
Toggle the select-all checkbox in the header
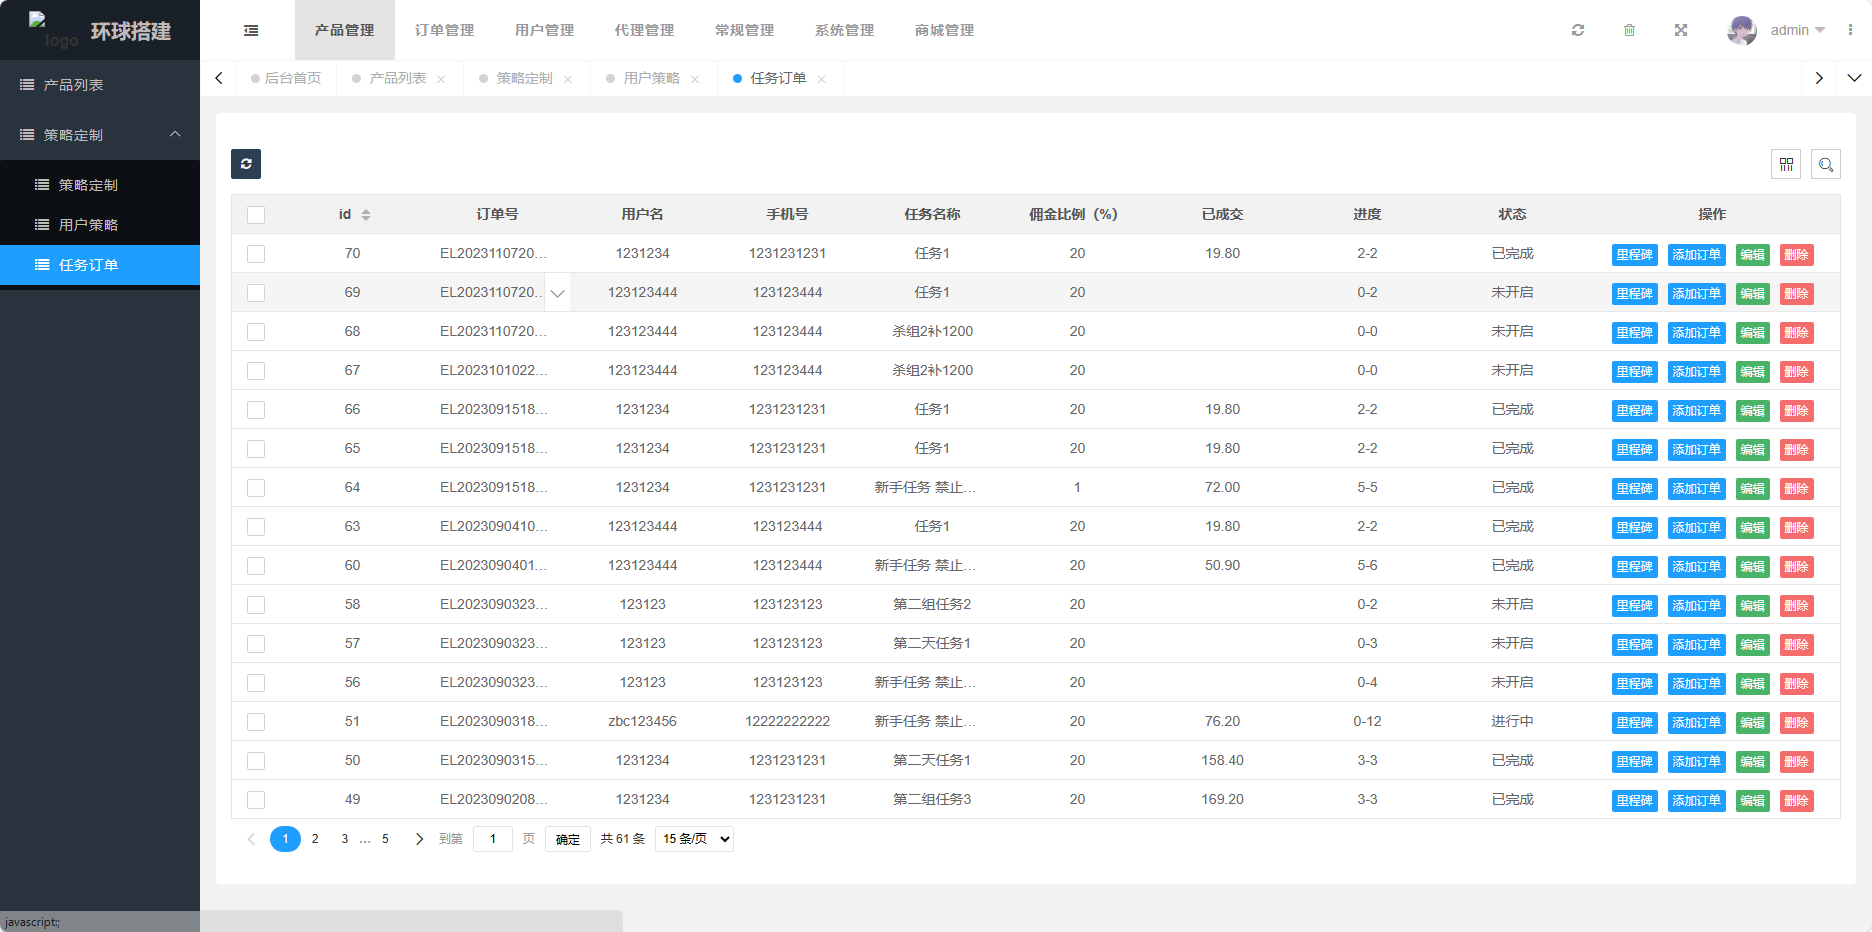coord(256,215)
